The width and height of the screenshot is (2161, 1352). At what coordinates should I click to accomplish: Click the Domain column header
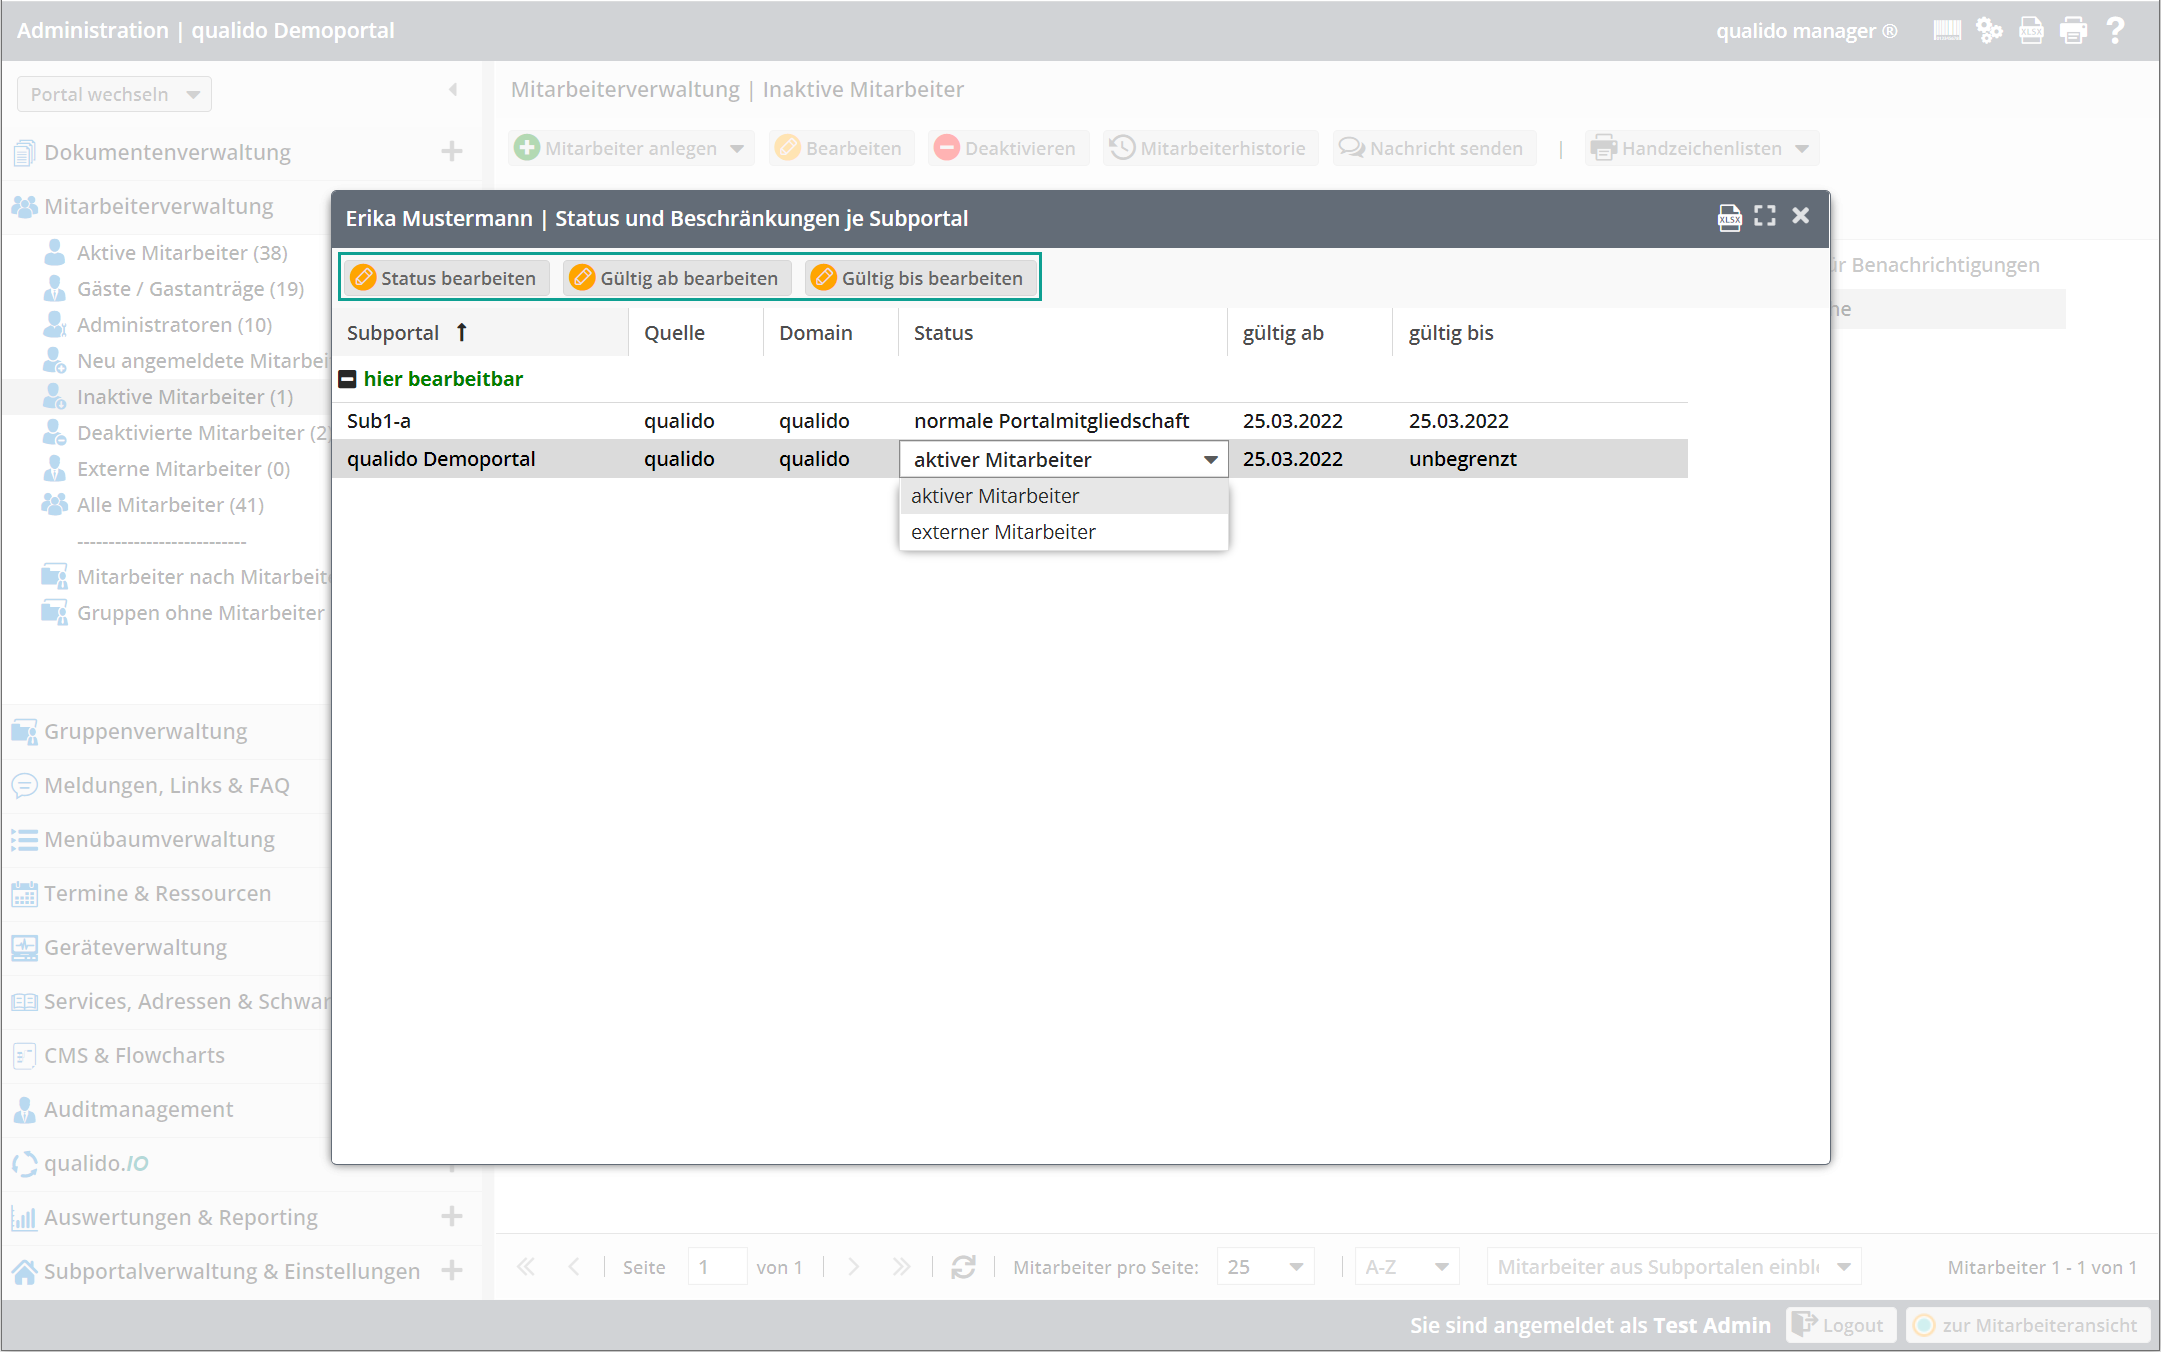click(832, 333)
